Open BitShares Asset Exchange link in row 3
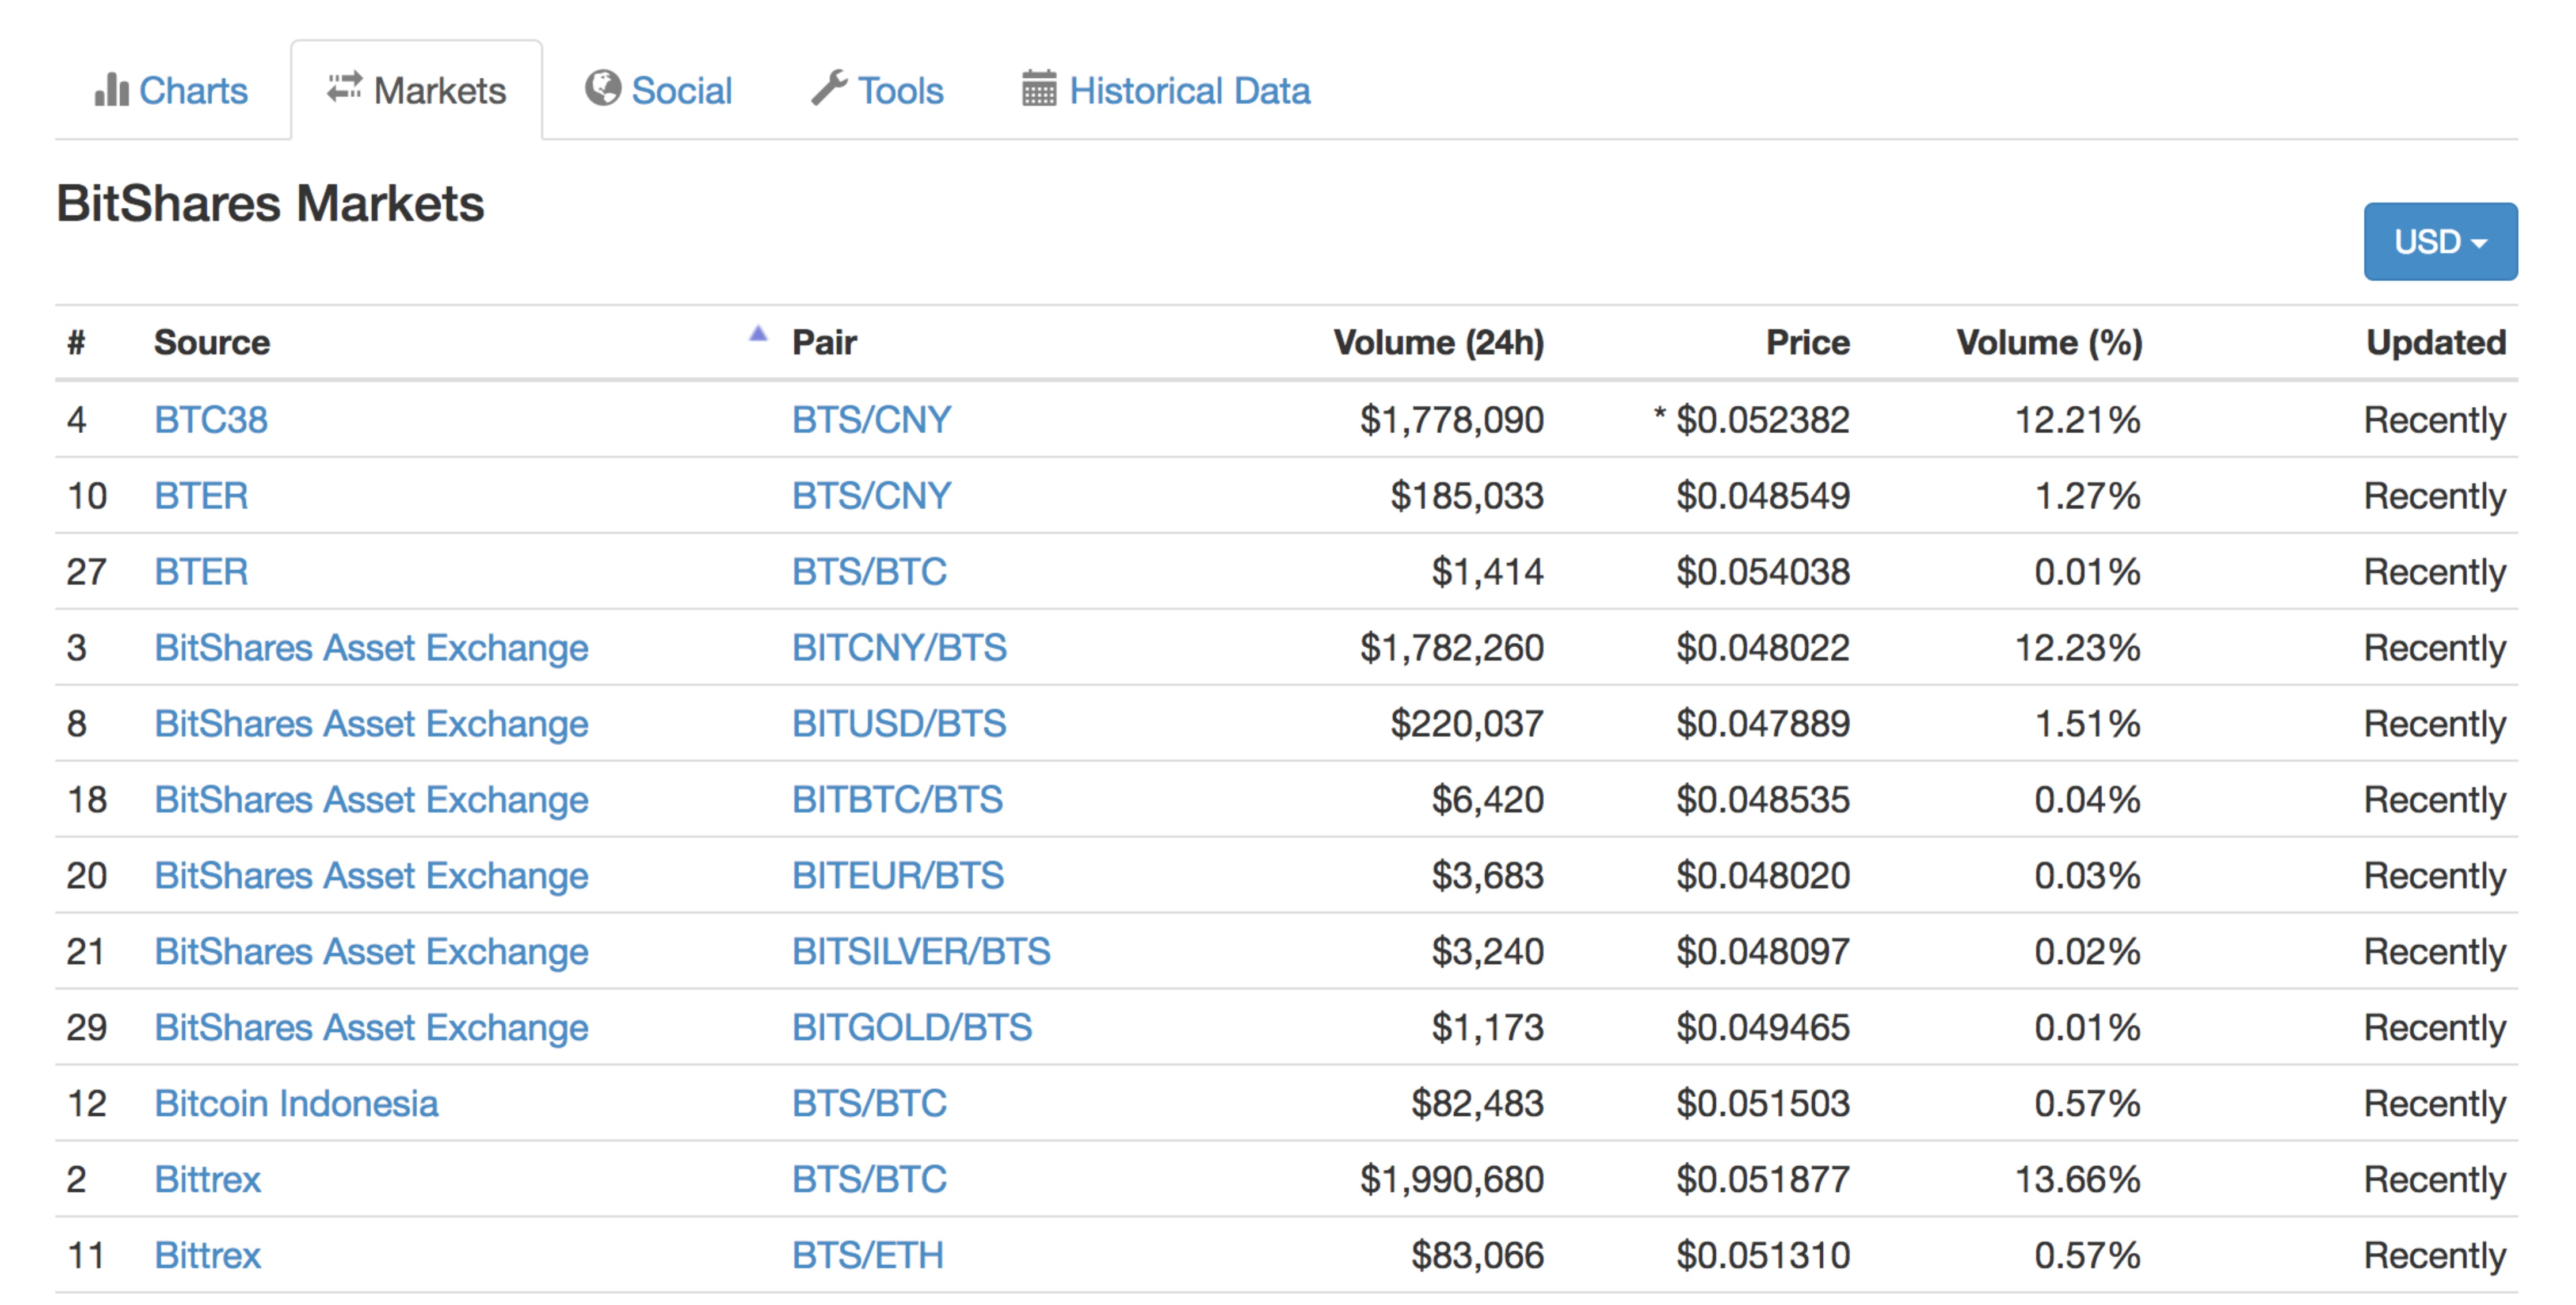Screen dimensions: 2576x1305 click(371, 648)
